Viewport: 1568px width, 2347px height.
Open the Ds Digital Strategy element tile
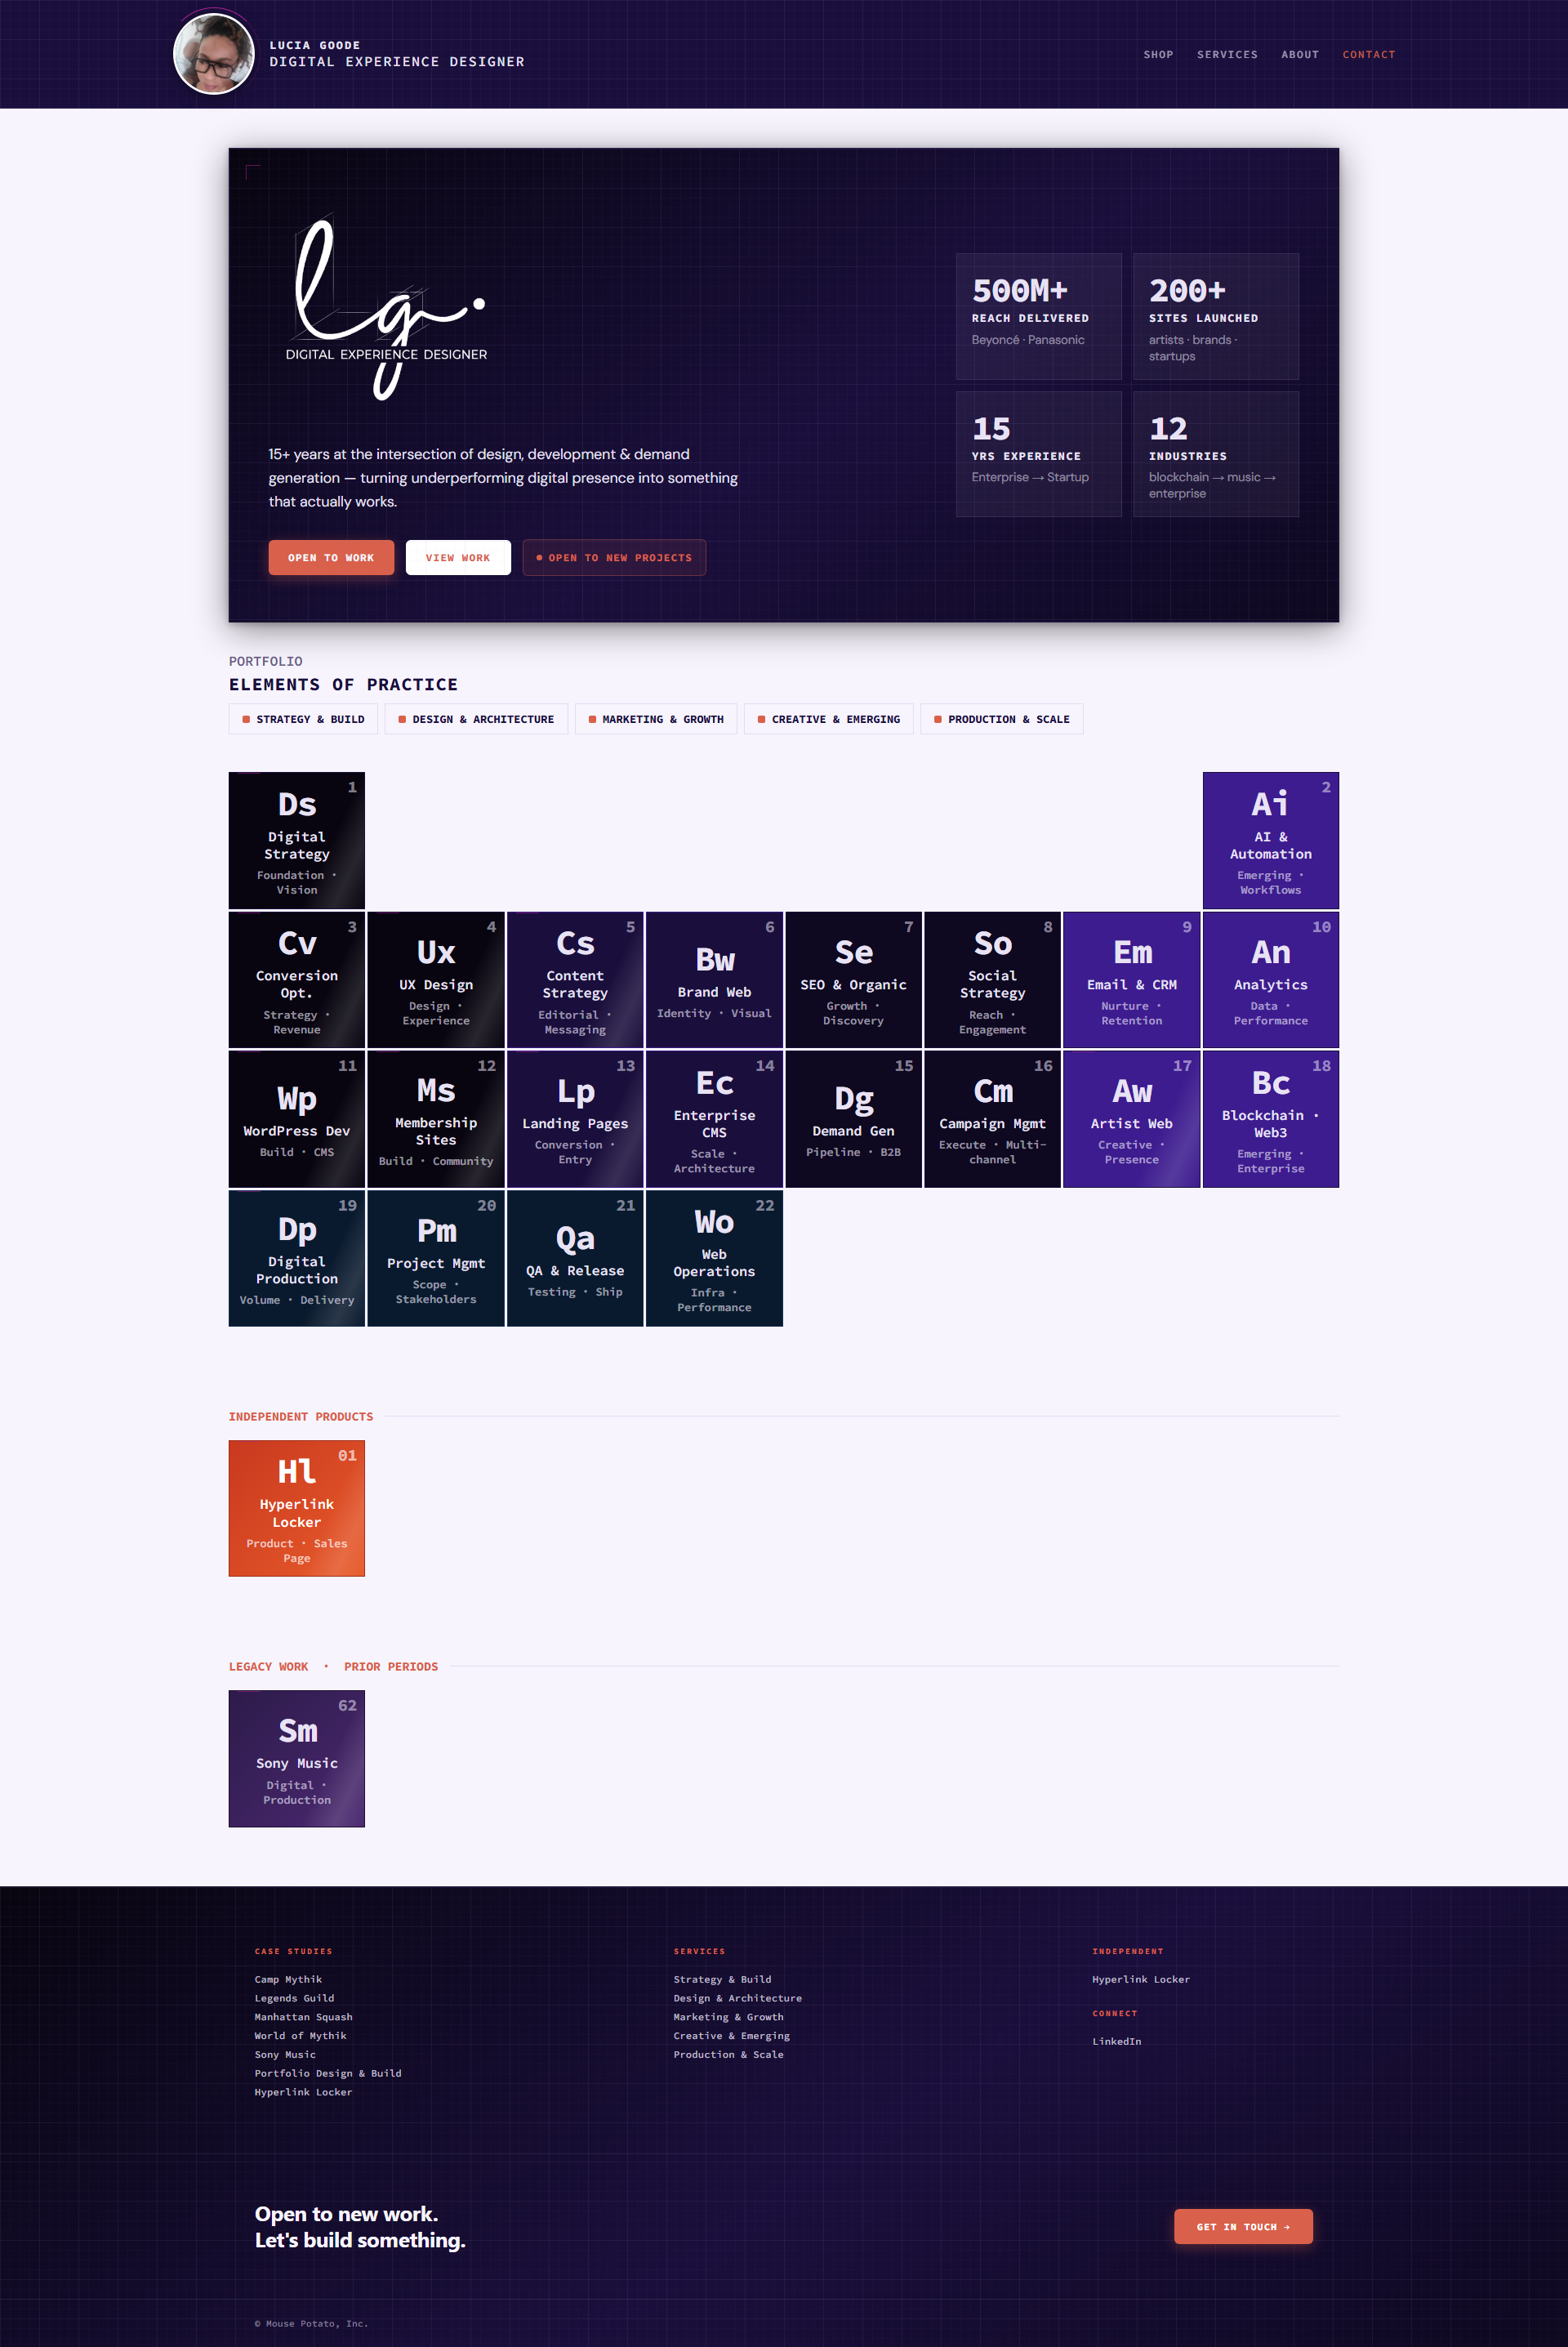[x=297, y=840]
